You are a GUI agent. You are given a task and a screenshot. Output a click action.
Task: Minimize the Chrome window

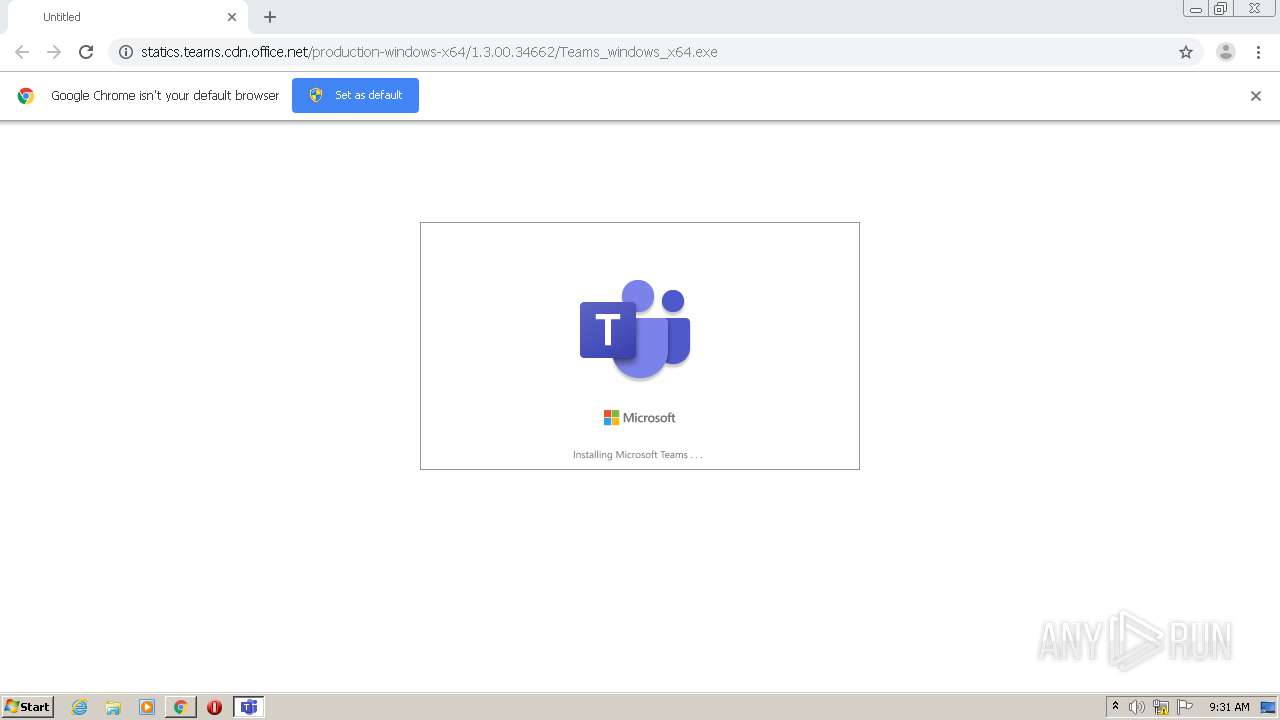pos(1195,9)
